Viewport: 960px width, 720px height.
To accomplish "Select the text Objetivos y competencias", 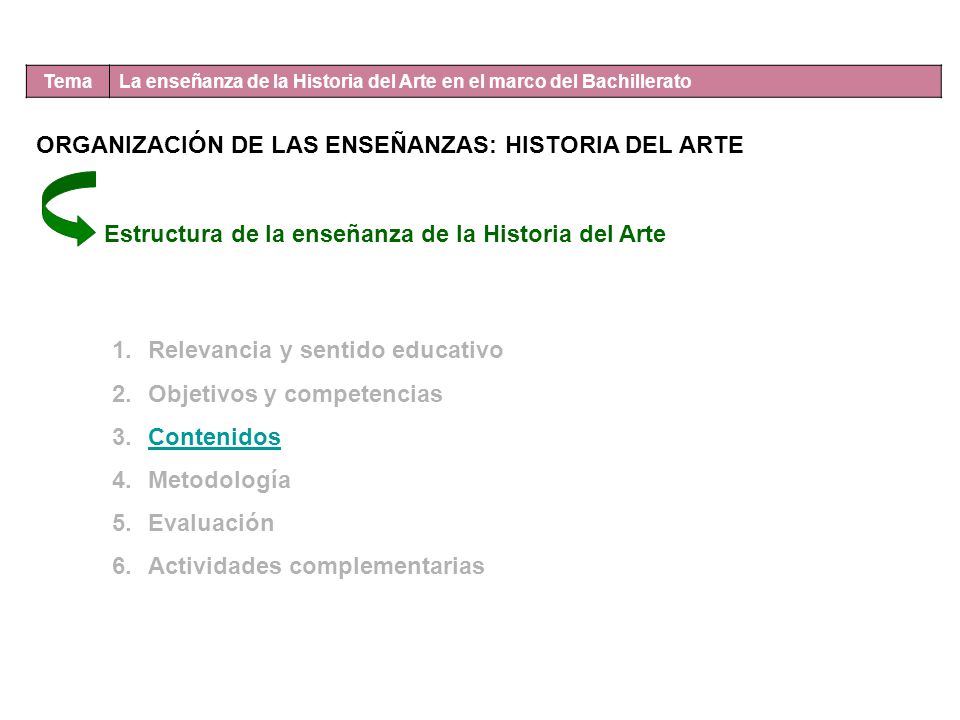I will (295, 394).
